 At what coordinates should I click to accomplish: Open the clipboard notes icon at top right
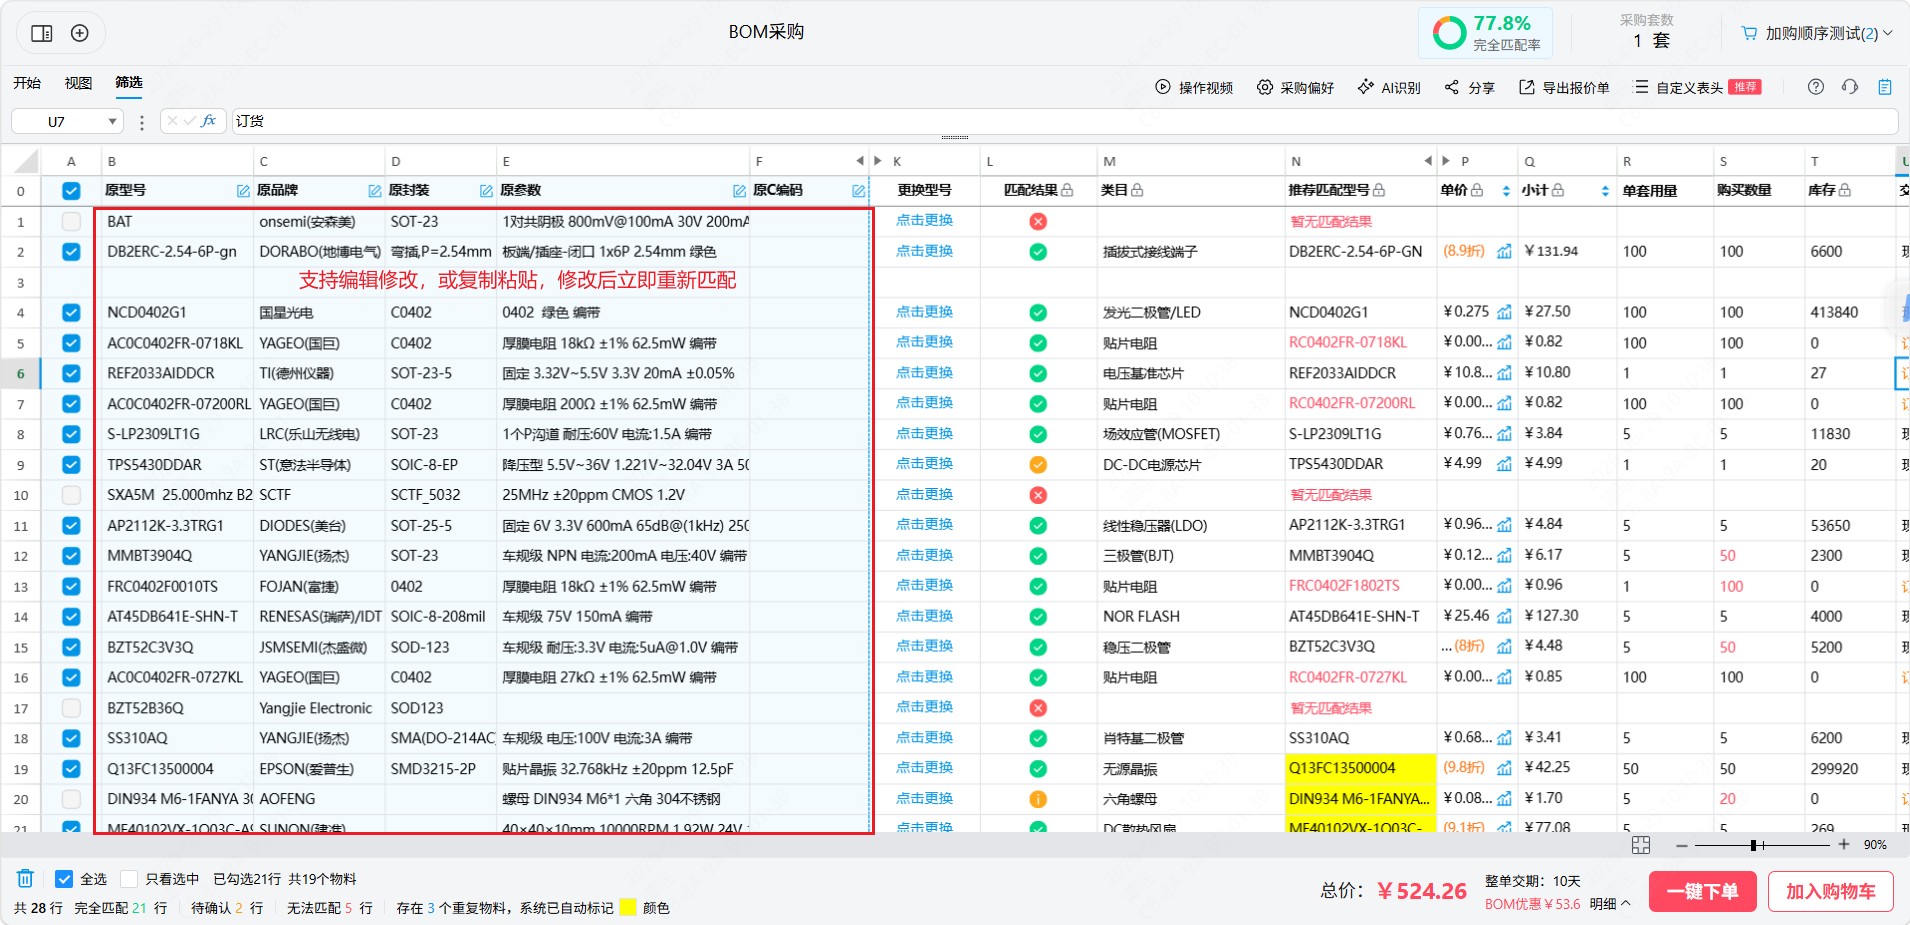(x=1885, y=87)
